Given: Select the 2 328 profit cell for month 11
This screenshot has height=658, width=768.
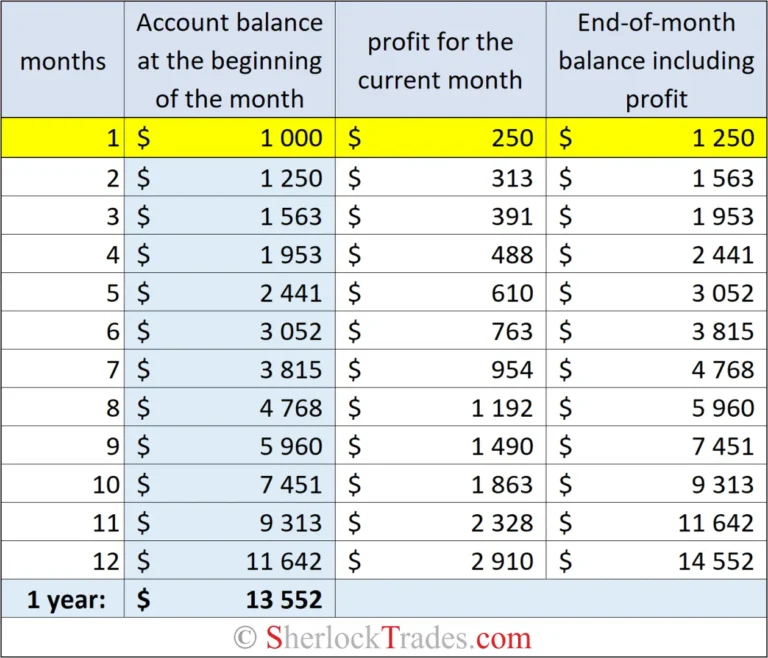Looking at the screenshot, I should (x=440, y=522).
